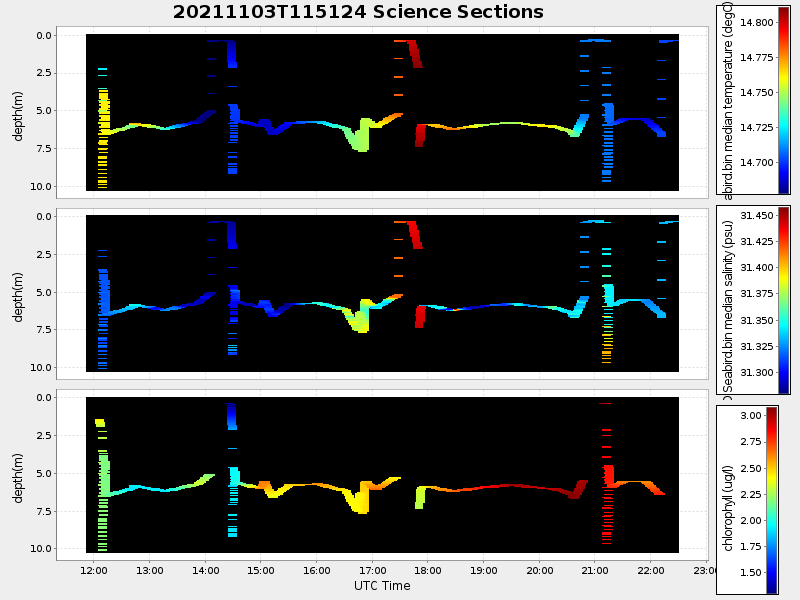Click the 2.25 chlorophyll colorbar tick
The image size is (800, 600).
click(751, 494)
